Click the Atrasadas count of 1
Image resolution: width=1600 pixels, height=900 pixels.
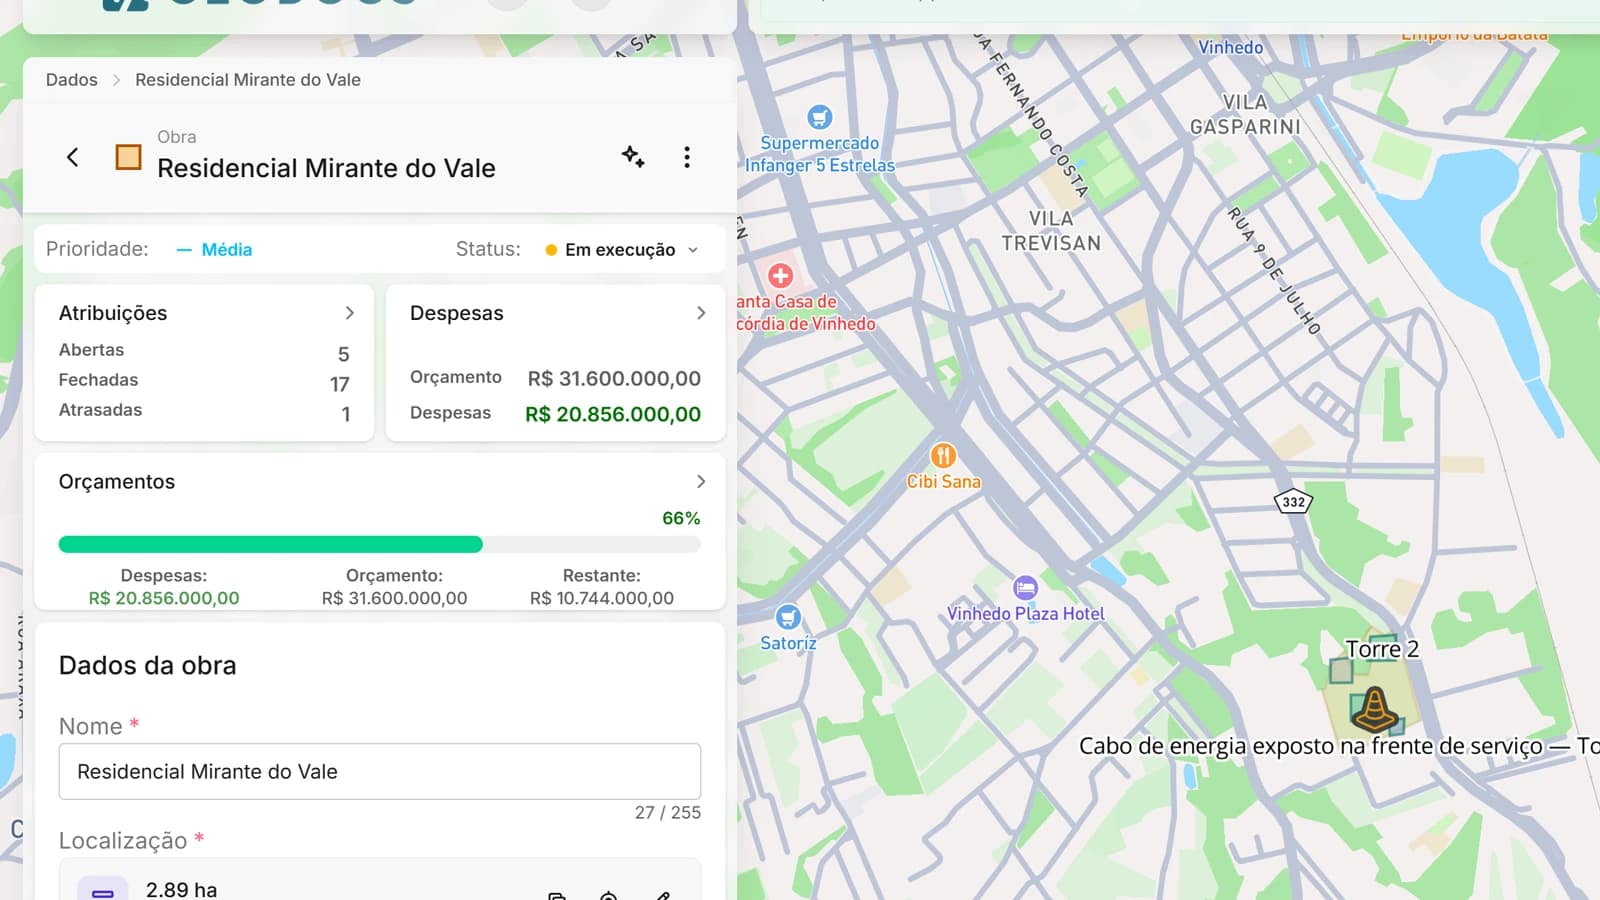click(x=346, y=414)
